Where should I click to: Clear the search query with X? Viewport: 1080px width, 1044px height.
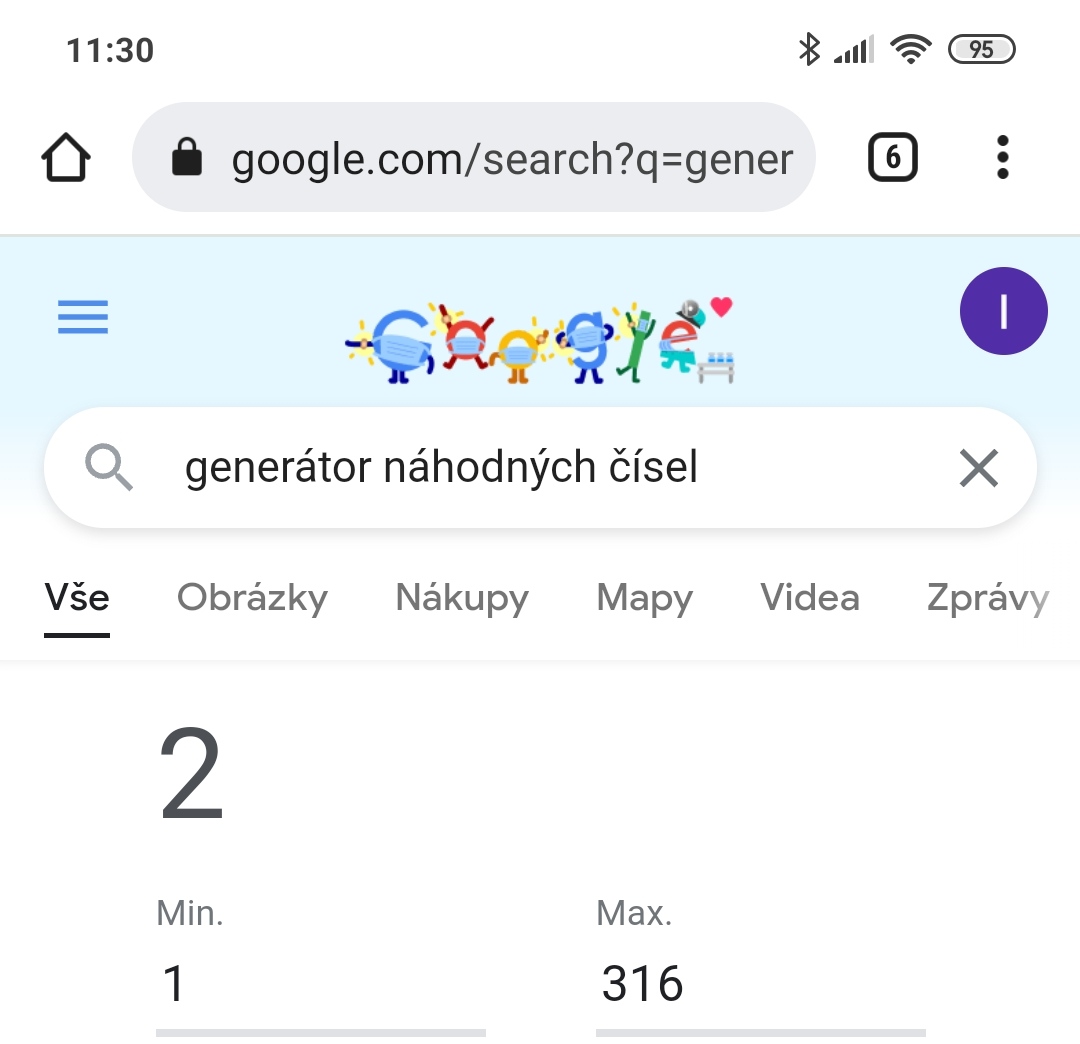(978, 468)
